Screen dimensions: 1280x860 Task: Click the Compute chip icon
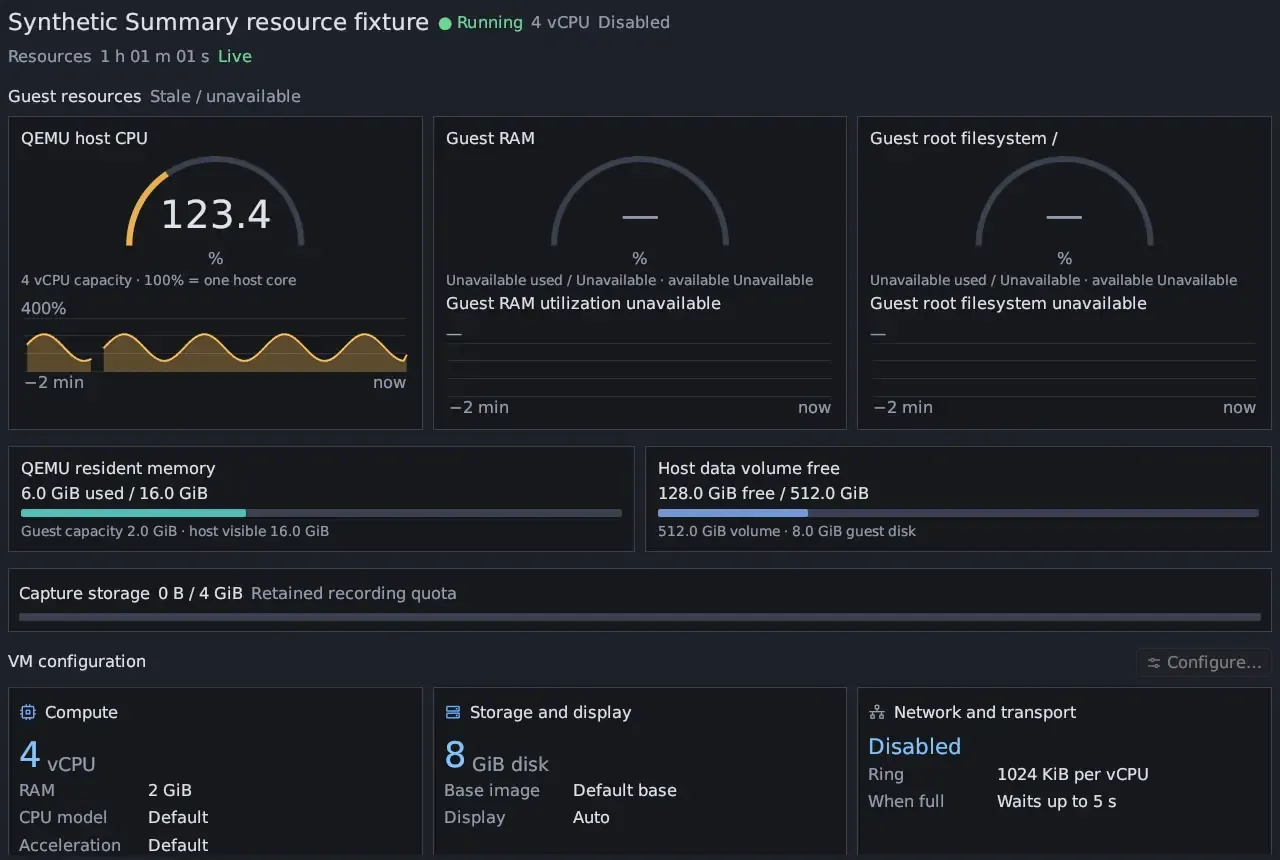[x=28, y=712]
